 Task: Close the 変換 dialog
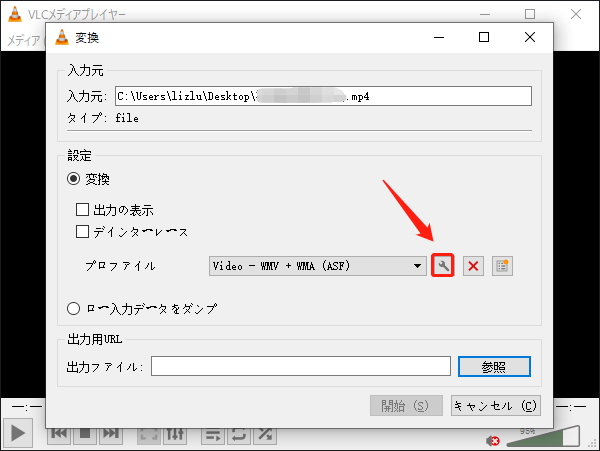tap(530, 37)
